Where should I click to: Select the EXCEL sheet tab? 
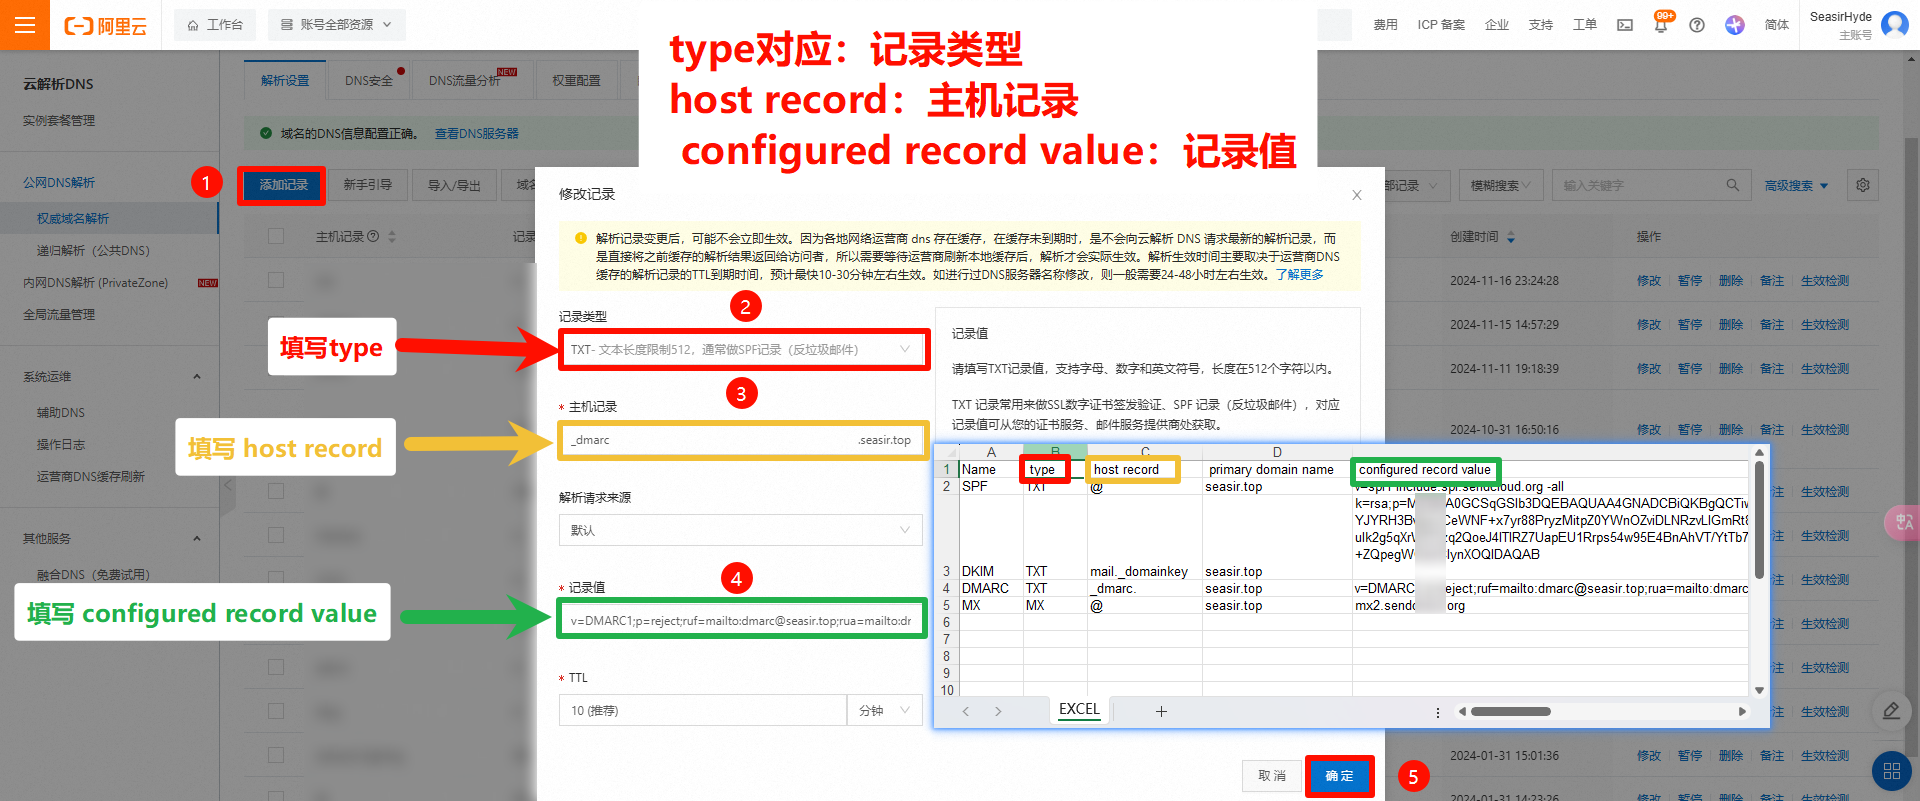(1079, 710)
